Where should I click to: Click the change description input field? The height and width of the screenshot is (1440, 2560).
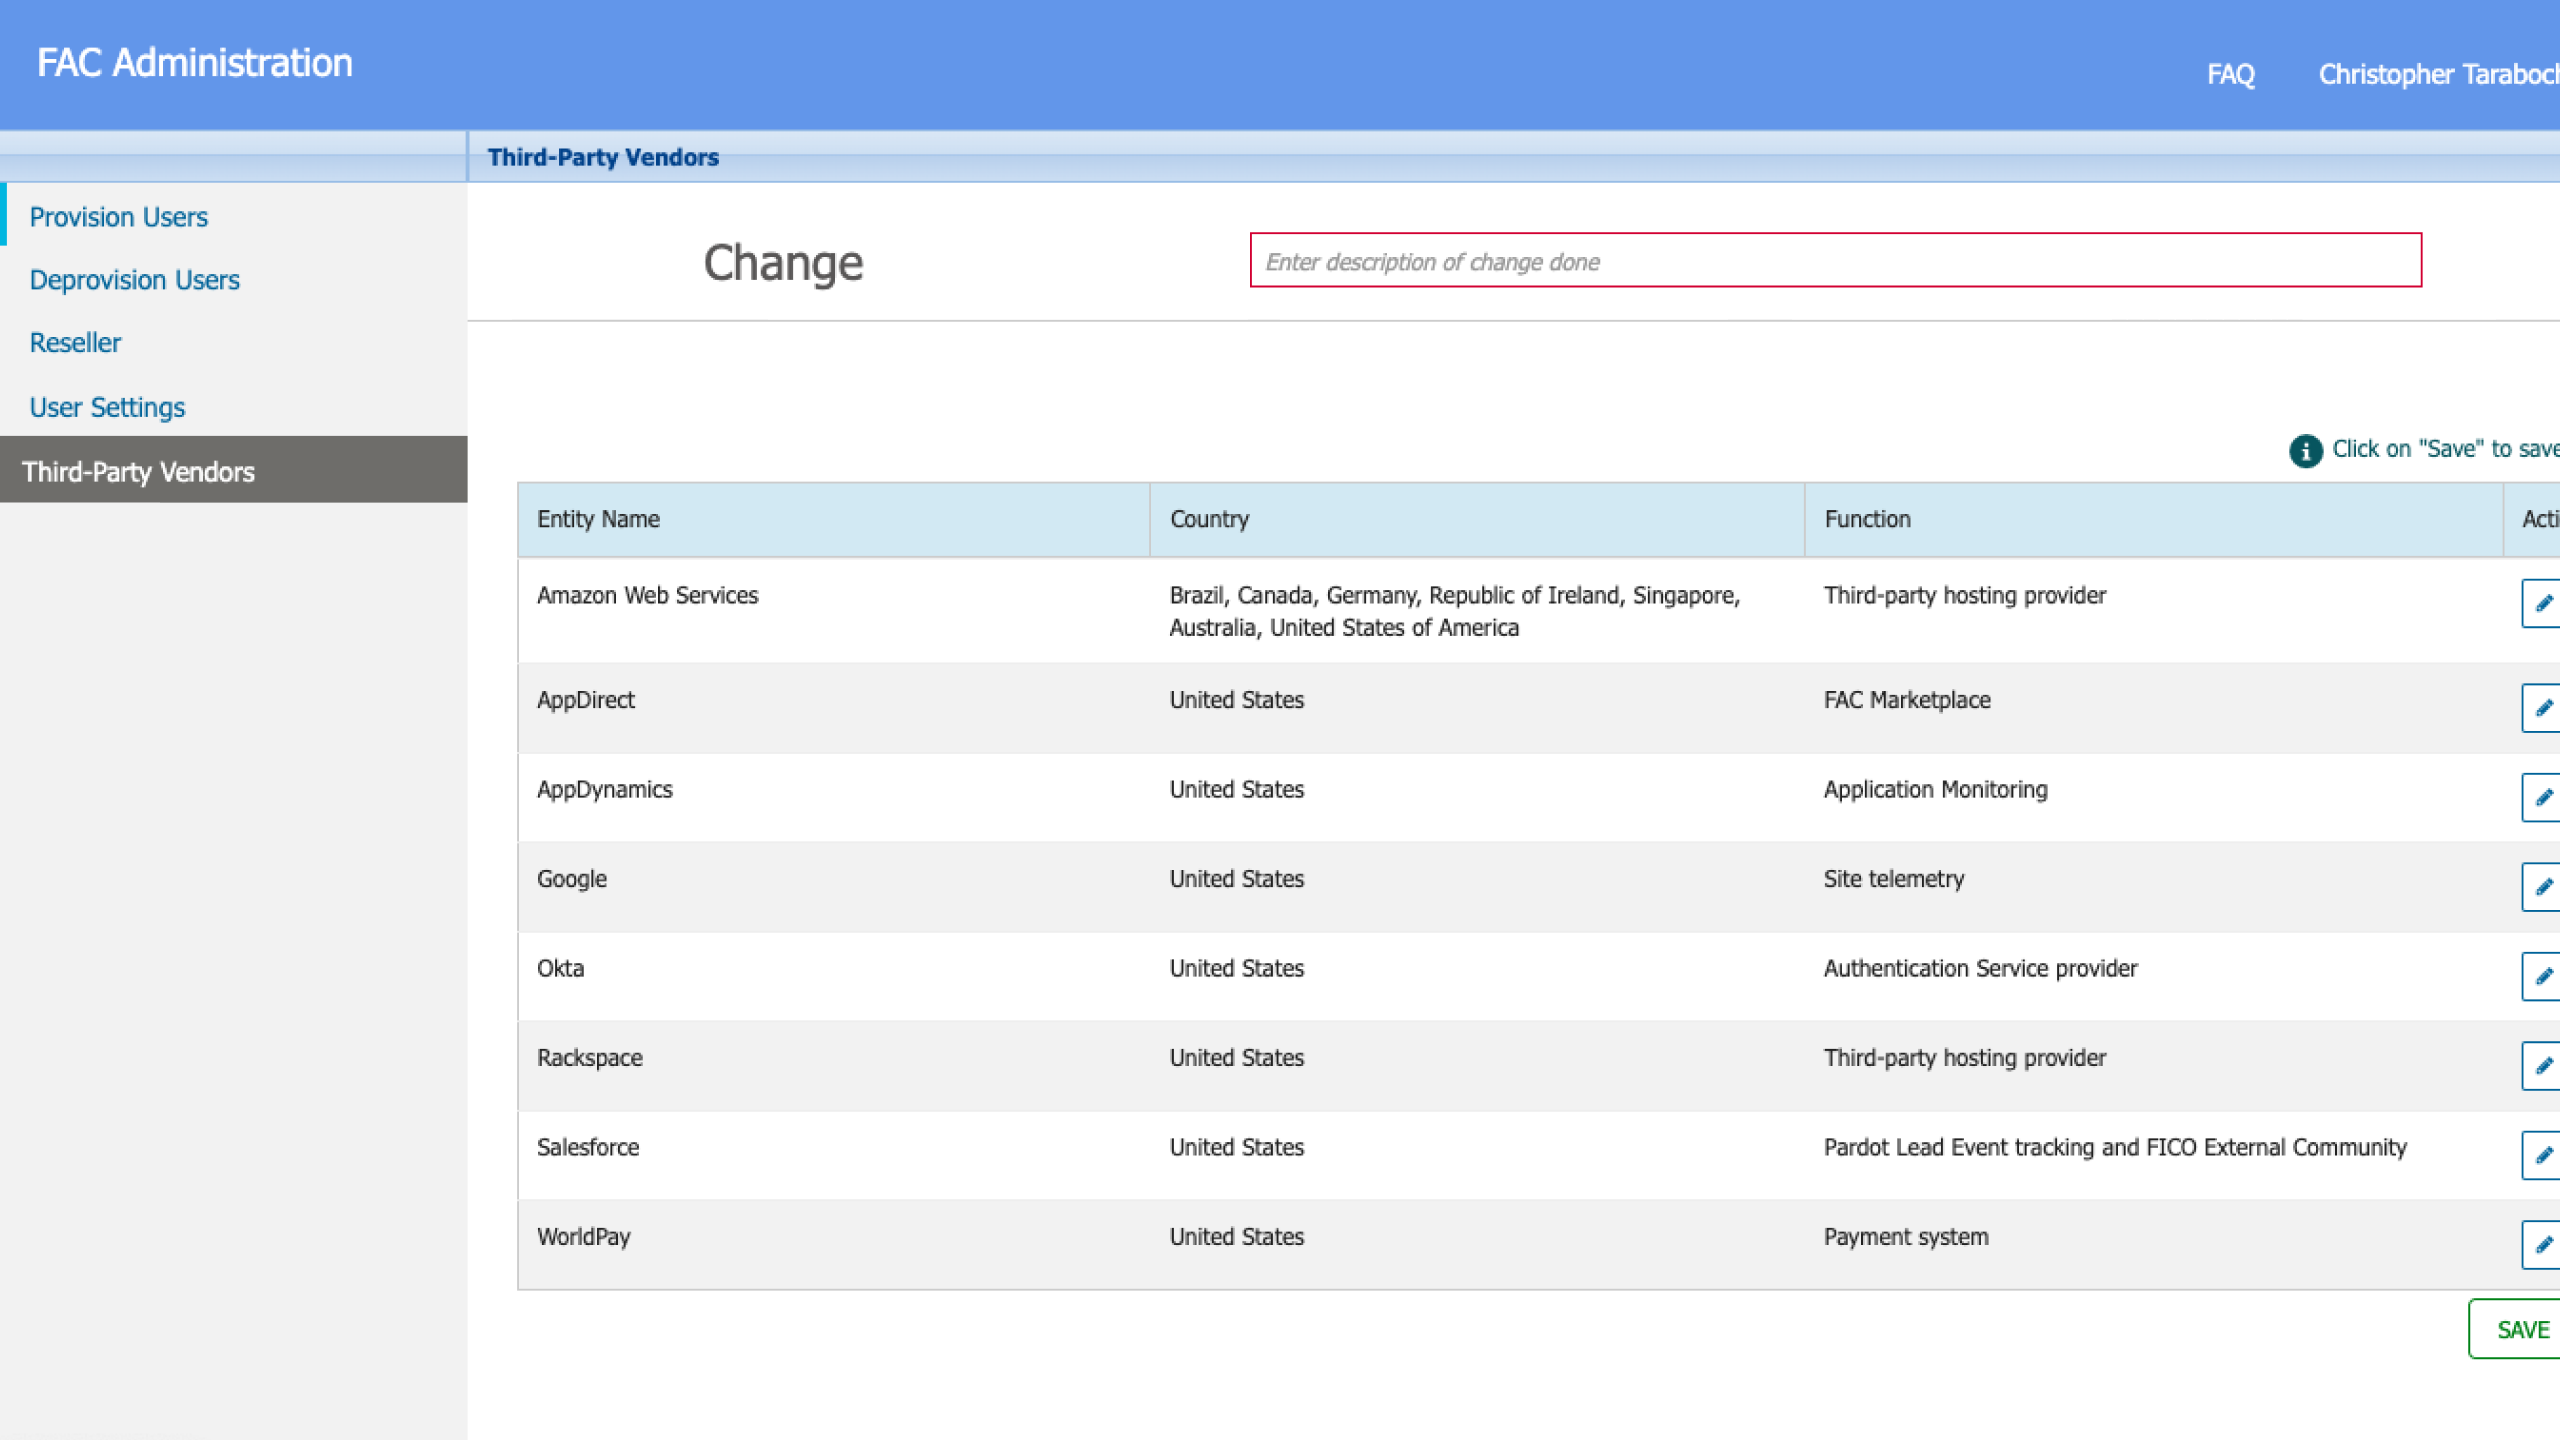(1835, 261)
